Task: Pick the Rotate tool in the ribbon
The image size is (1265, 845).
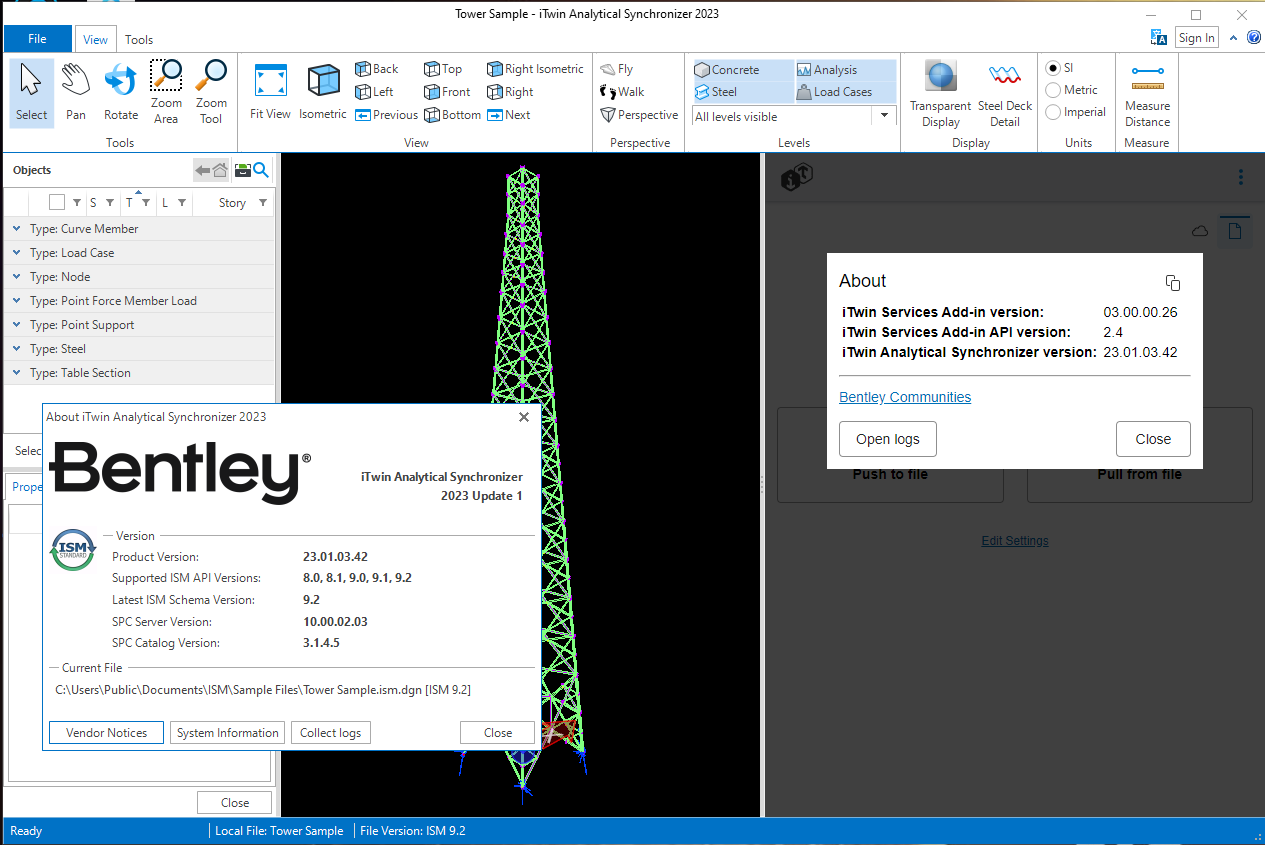Action: coord(121,92)
